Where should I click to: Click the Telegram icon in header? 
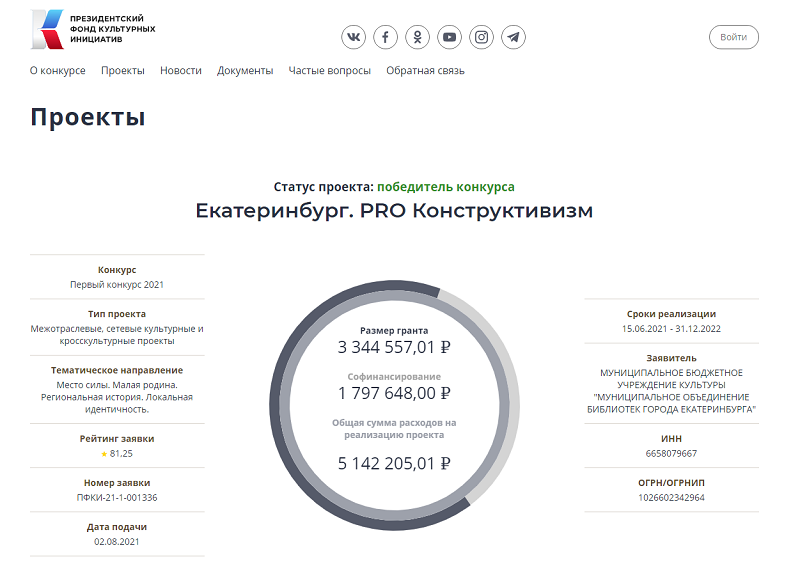(514, 38)
